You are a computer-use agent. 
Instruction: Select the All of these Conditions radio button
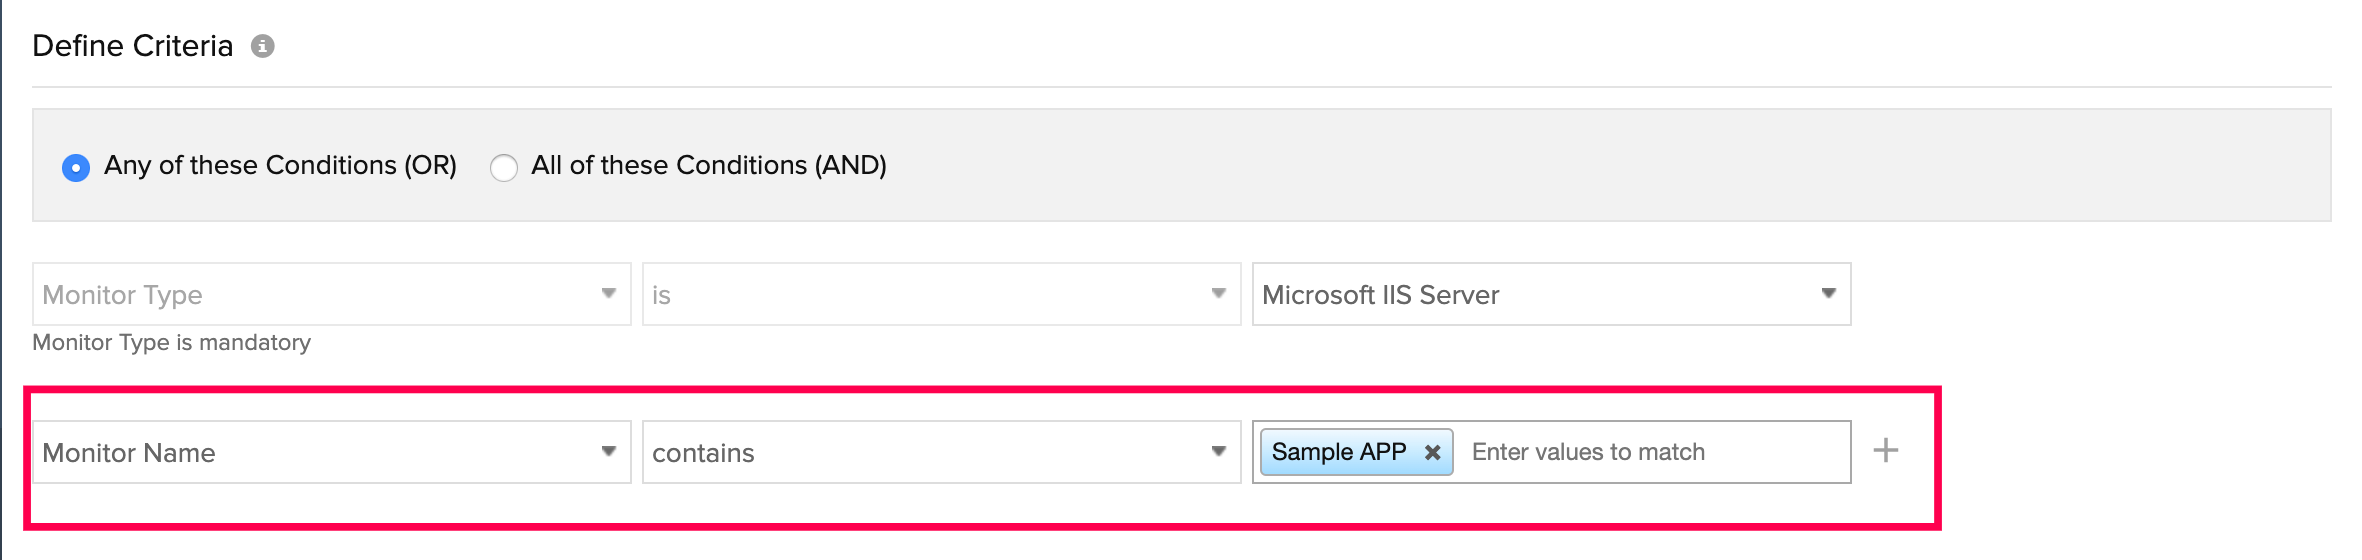504,167
